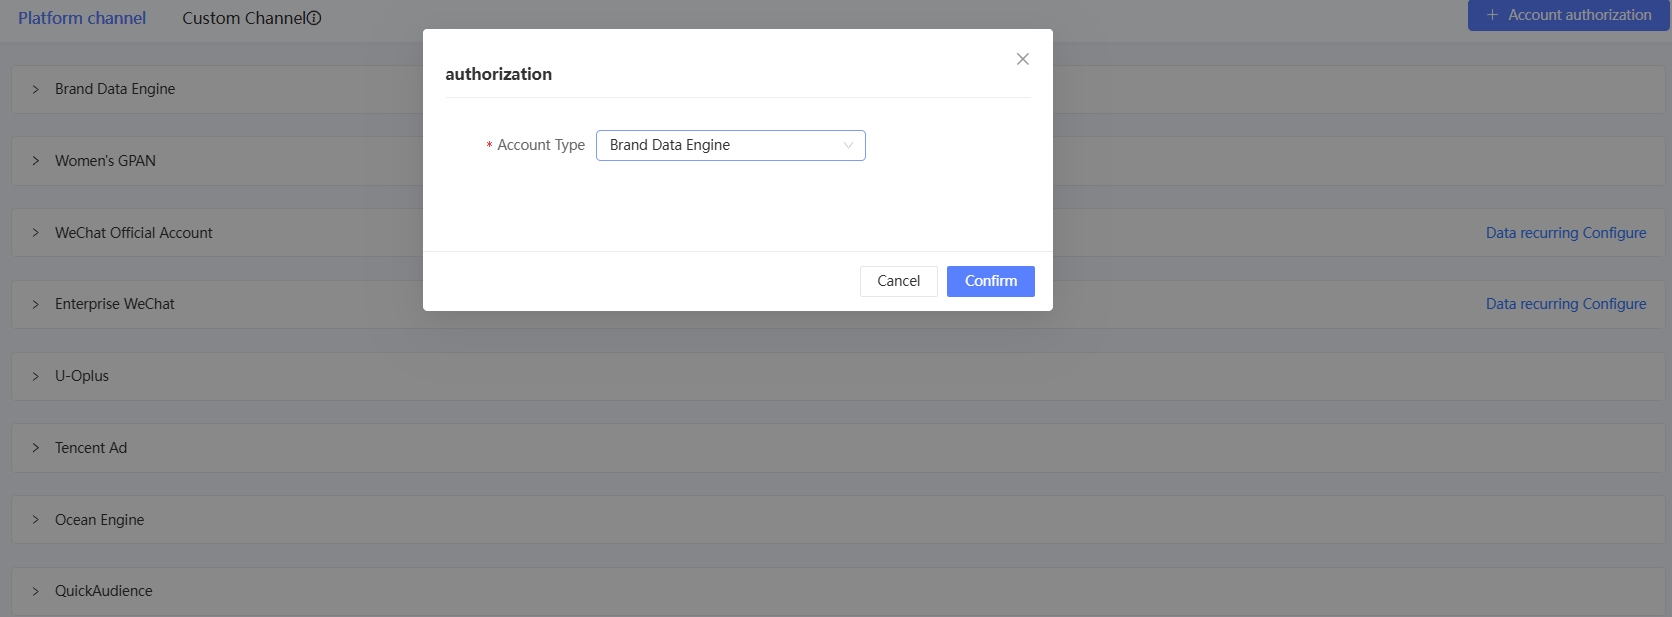
Task: Expand the Ocean Engine chevron
Action: 36,520
